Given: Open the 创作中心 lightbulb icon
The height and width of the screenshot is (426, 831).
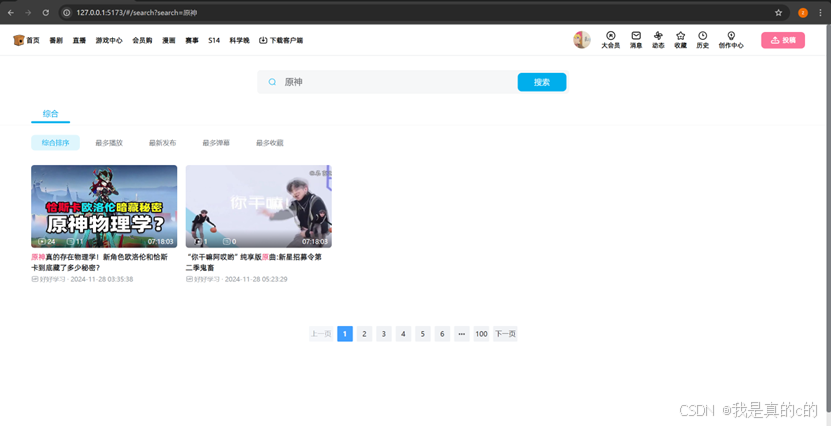Looking at the screenshot, I should 731,36.
